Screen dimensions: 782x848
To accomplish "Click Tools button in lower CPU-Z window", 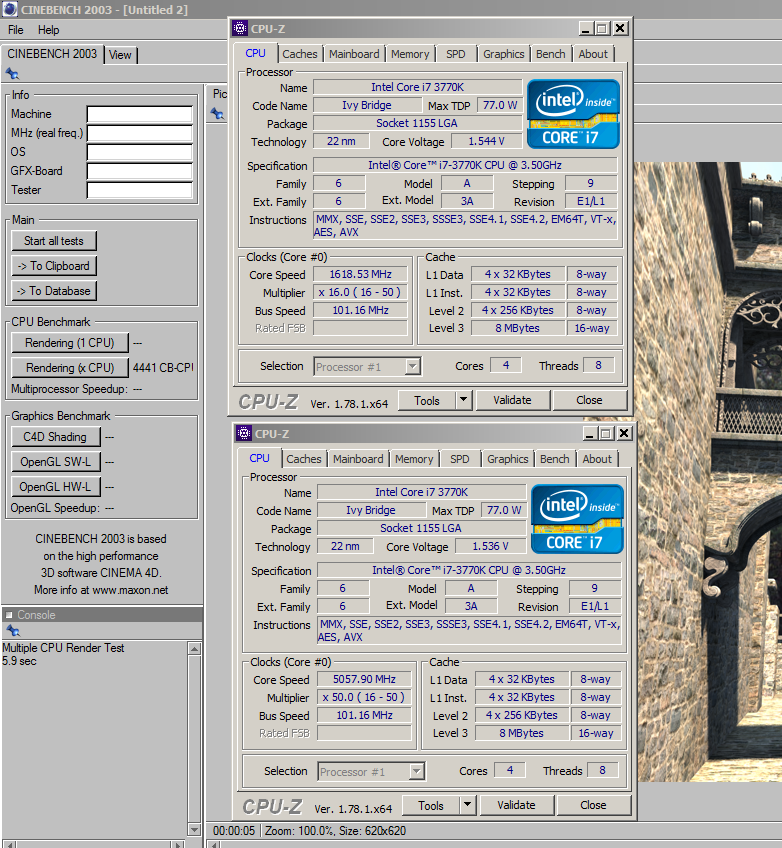I will coord(431,806).
